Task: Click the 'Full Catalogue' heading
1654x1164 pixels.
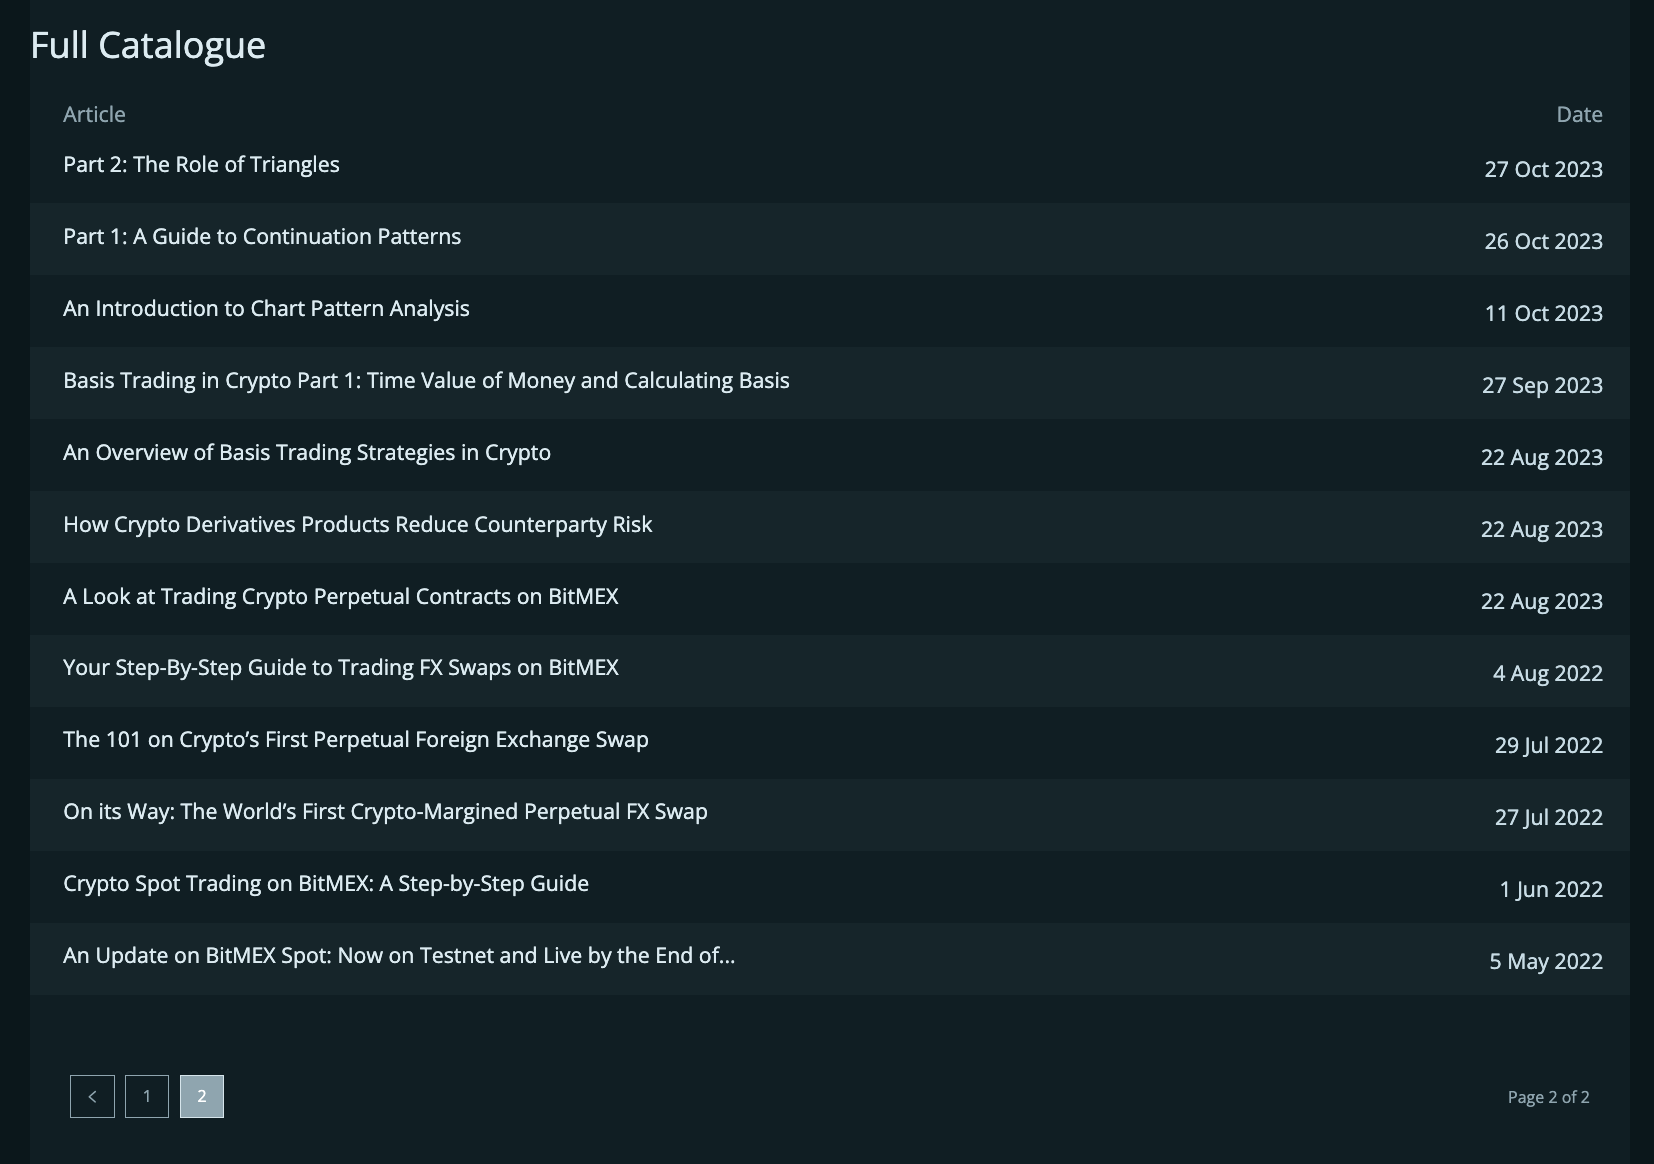Action: coord(148,45)
